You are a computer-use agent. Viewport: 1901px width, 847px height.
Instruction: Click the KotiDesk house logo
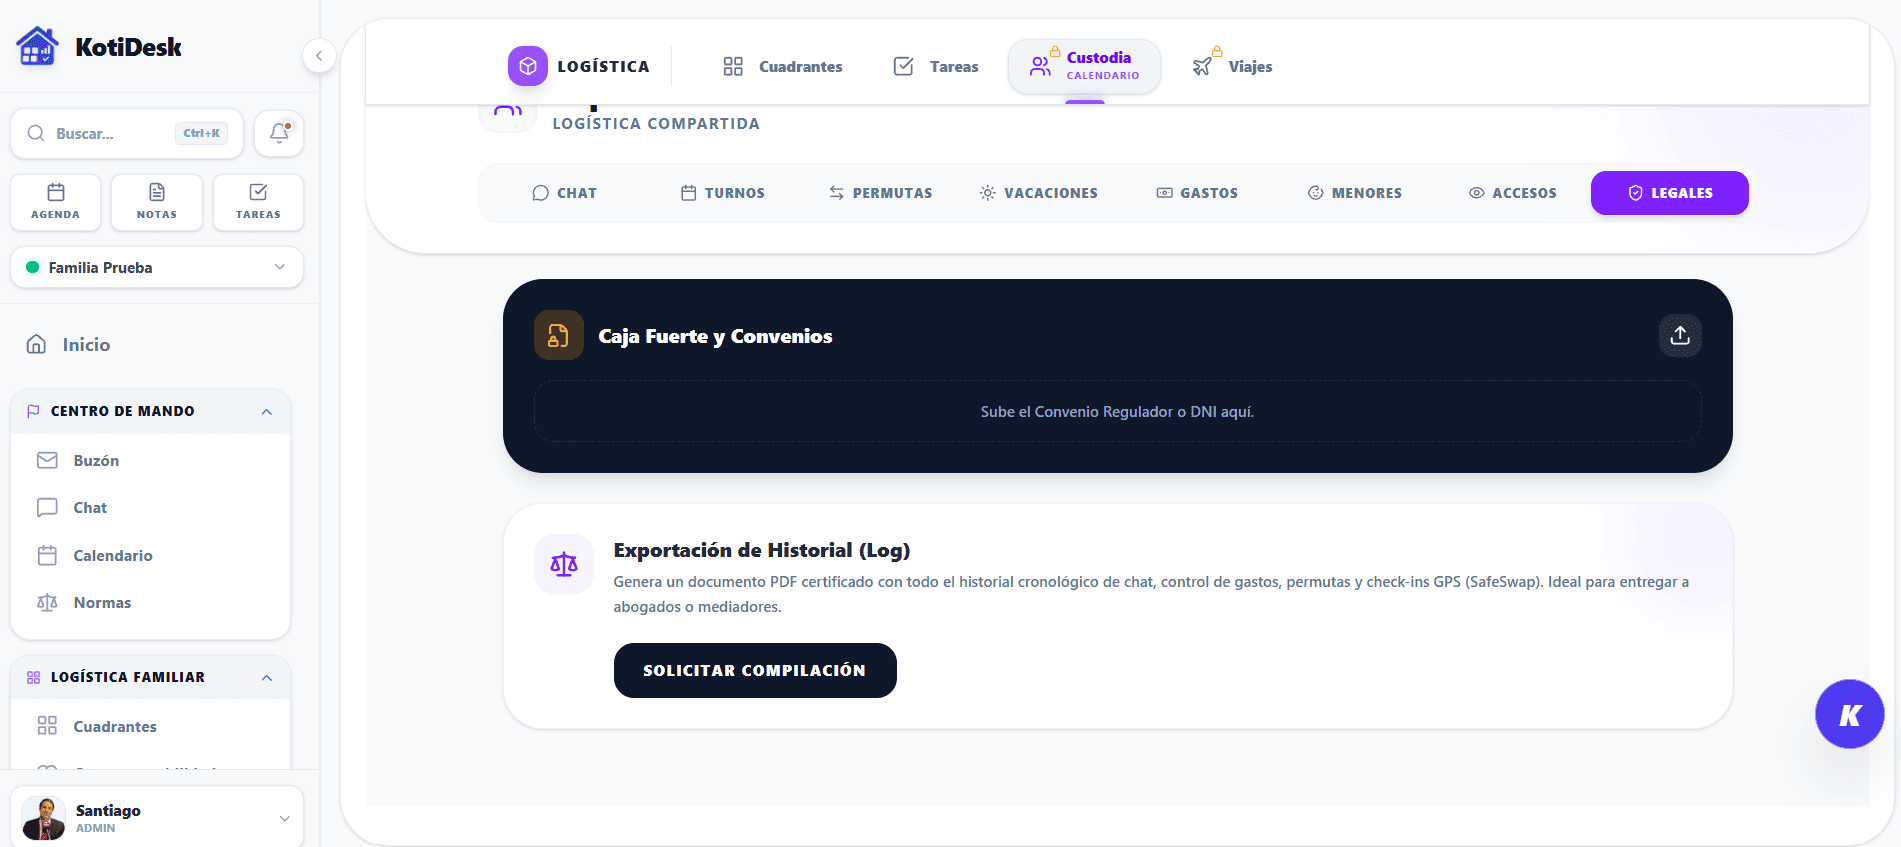click(x=38, y=46)
